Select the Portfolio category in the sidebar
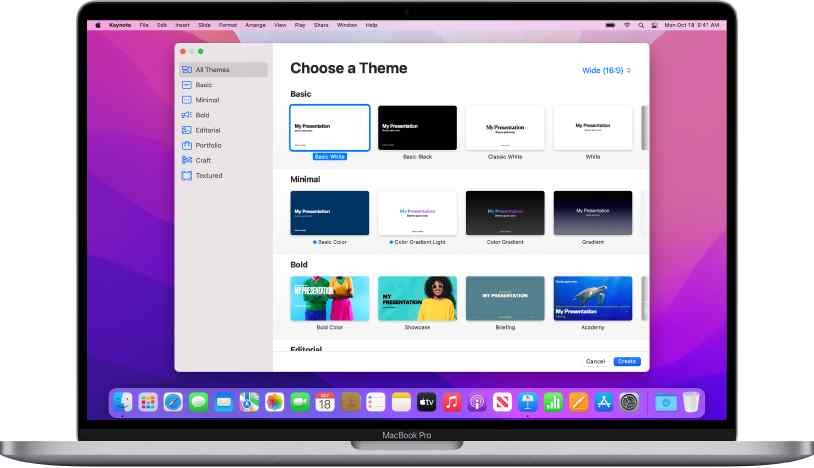The height and width of the screenshot is (468, 814). (223, 145)
